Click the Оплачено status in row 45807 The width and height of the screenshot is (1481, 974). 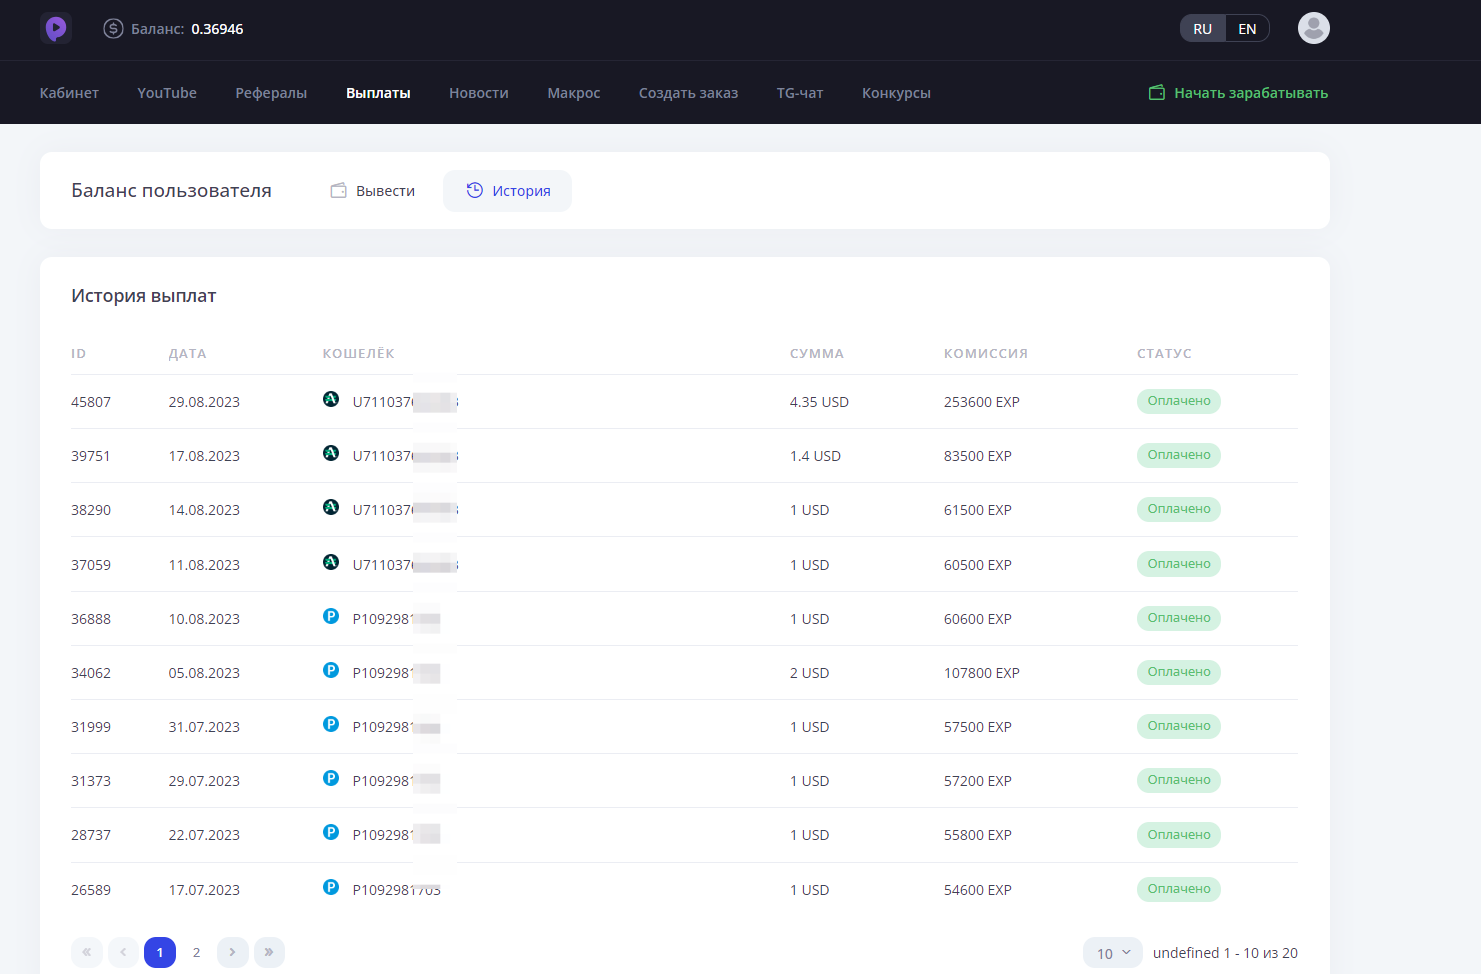[x=1179, y=401]
